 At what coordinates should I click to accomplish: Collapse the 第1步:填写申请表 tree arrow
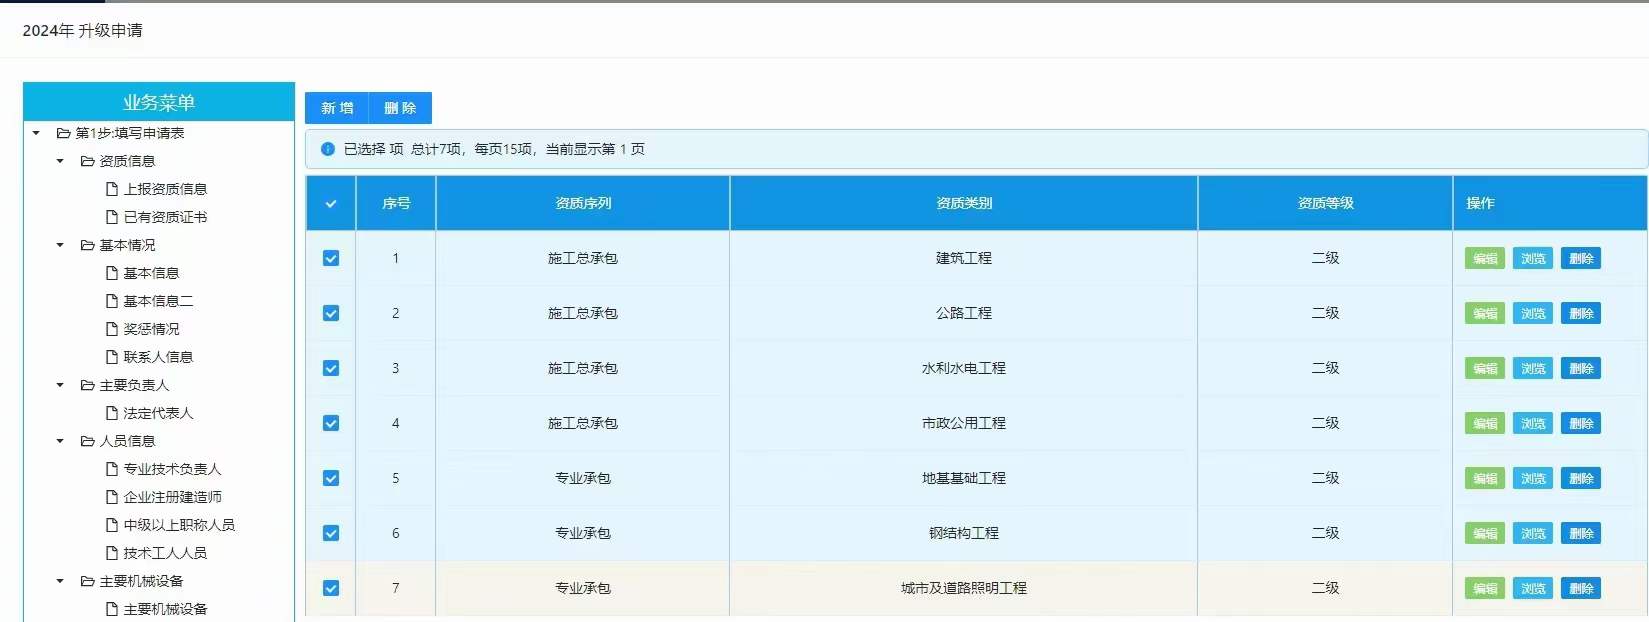(x=36, y=133)
